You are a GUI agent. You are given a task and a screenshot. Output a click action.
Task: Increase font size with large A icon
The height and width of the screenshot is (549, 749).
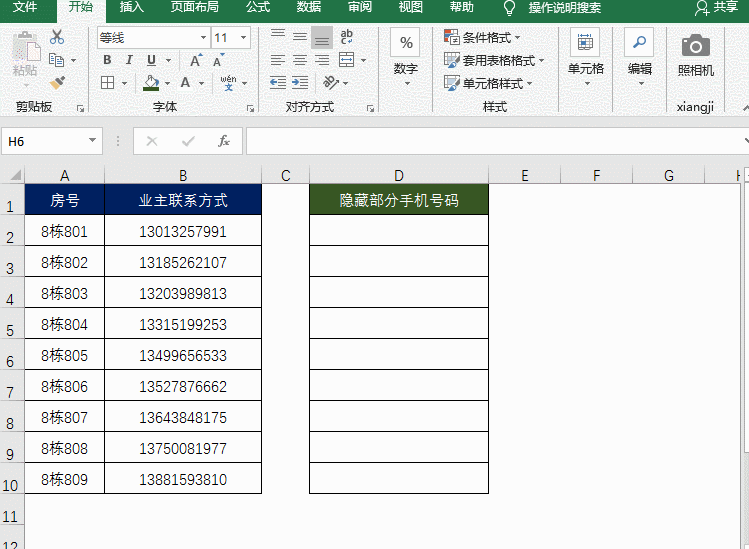[195, 60]
